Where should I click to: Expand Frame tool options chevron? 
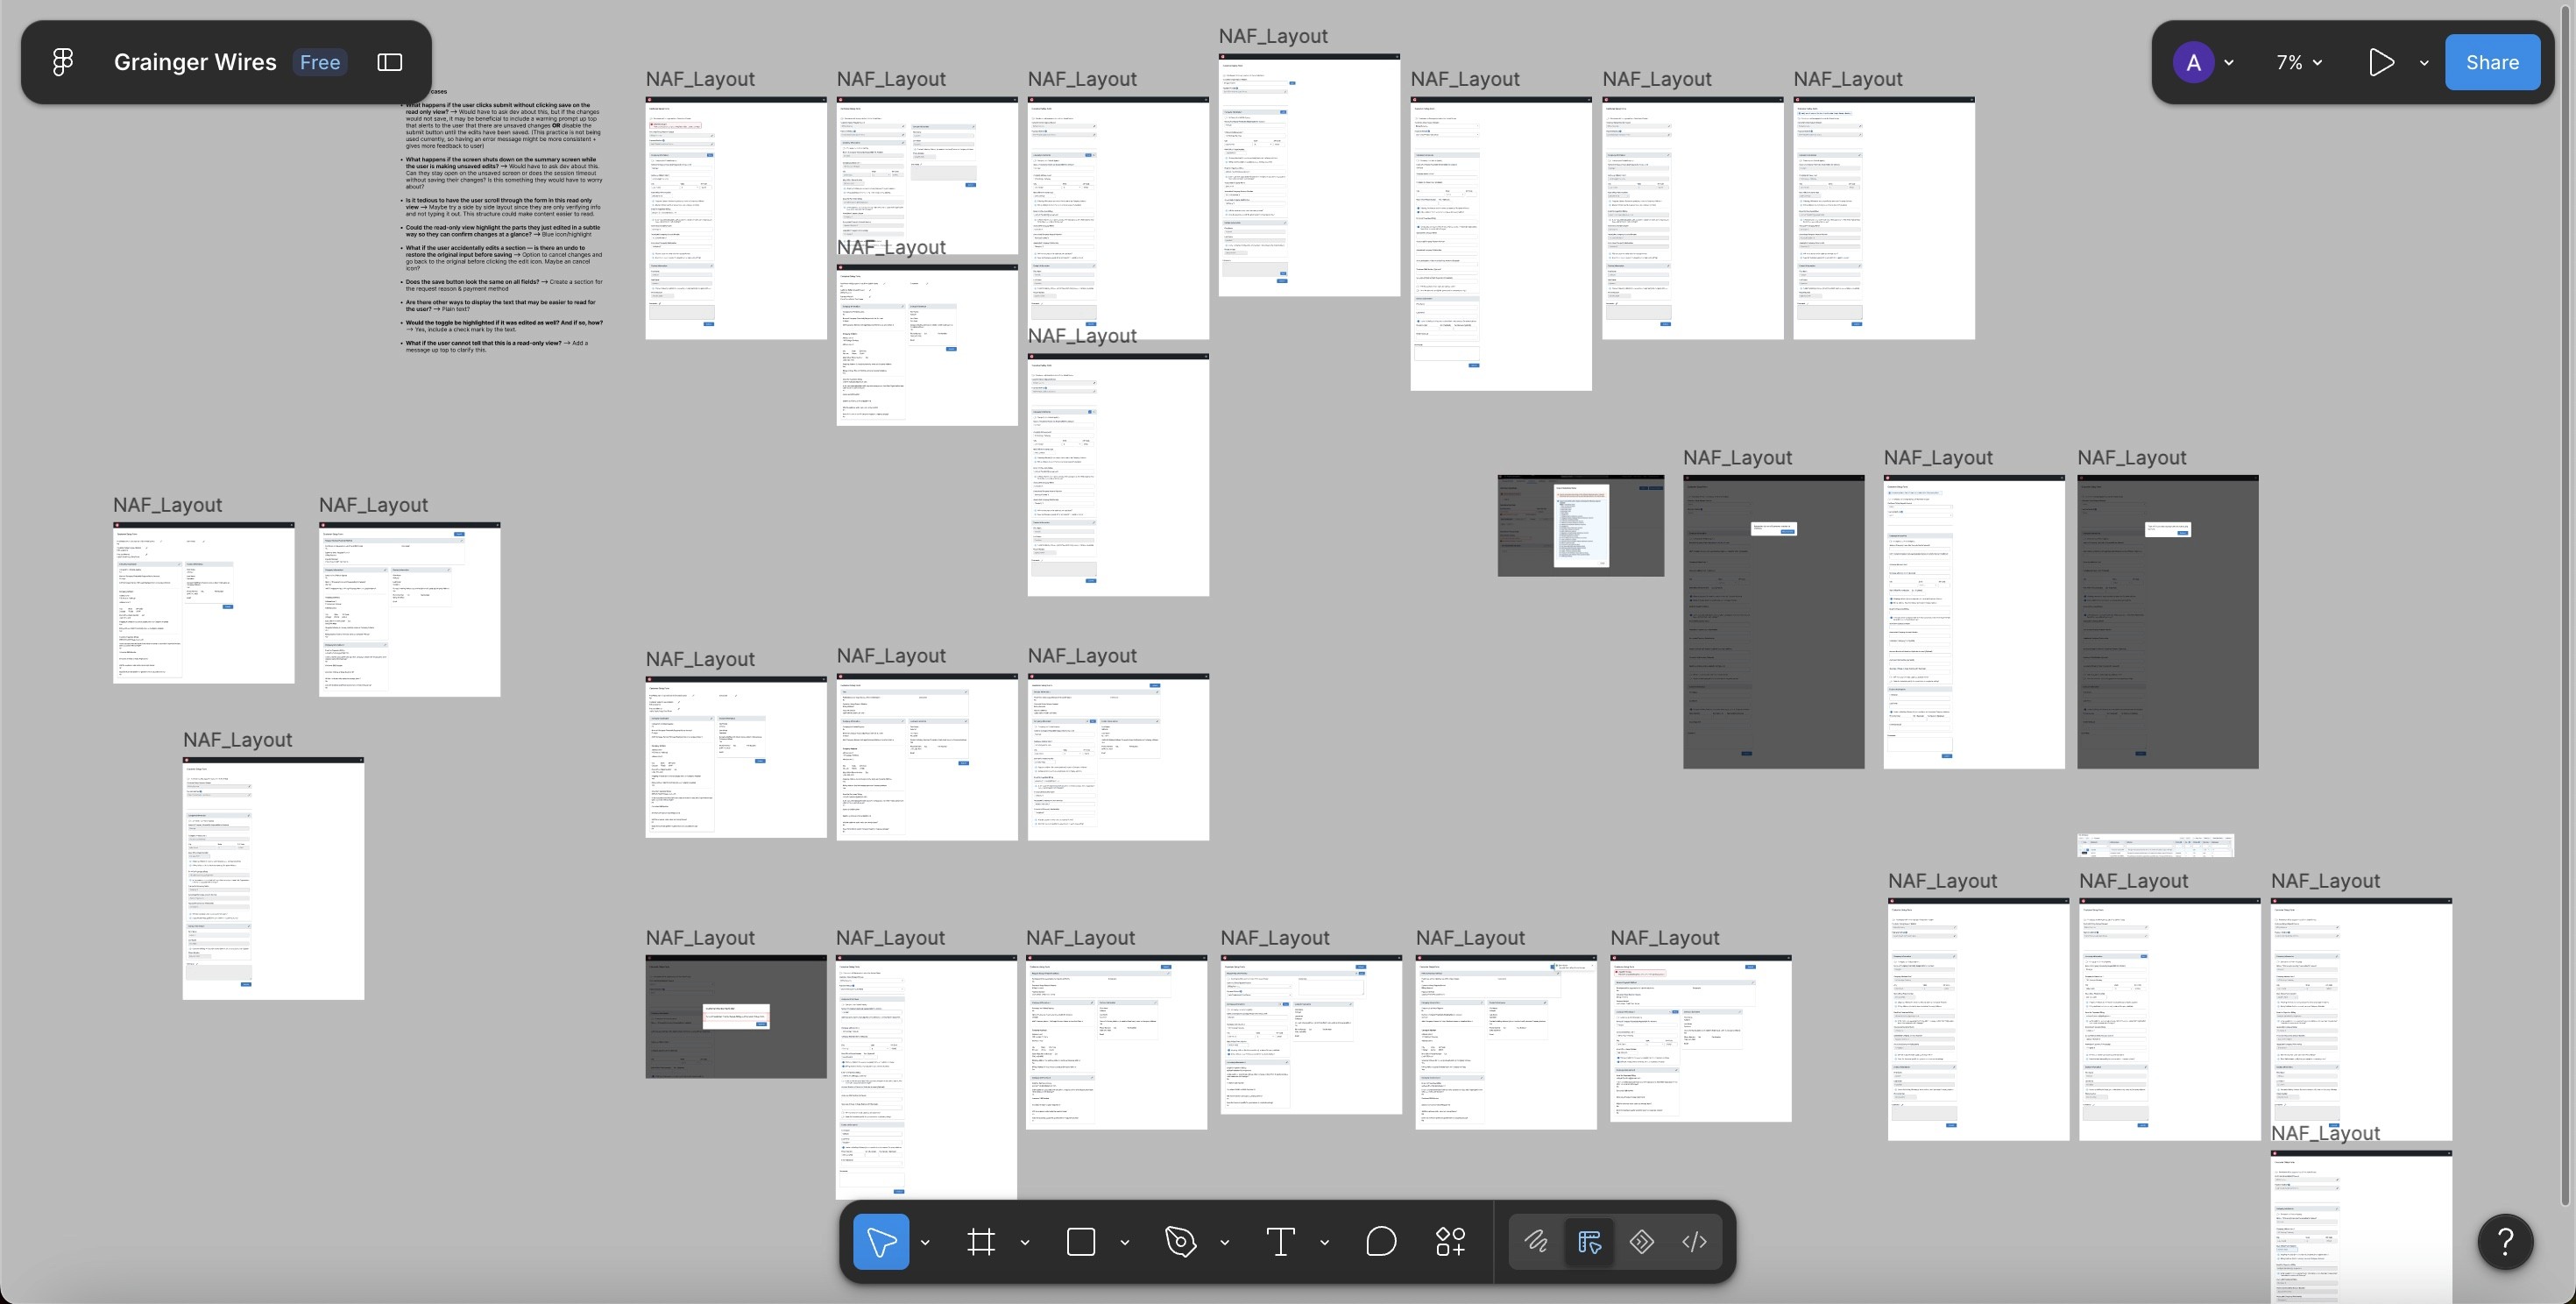1025,1242
